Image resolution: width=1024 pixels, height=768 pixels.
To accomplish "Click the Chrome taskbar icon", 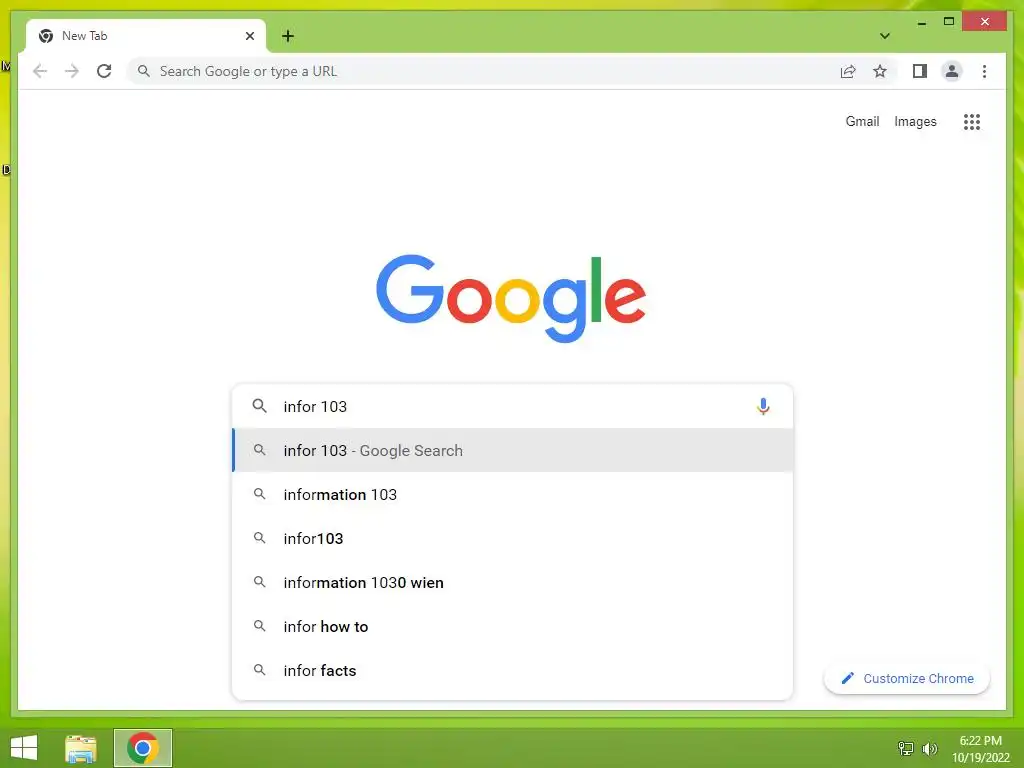I will tap(143, 748).
